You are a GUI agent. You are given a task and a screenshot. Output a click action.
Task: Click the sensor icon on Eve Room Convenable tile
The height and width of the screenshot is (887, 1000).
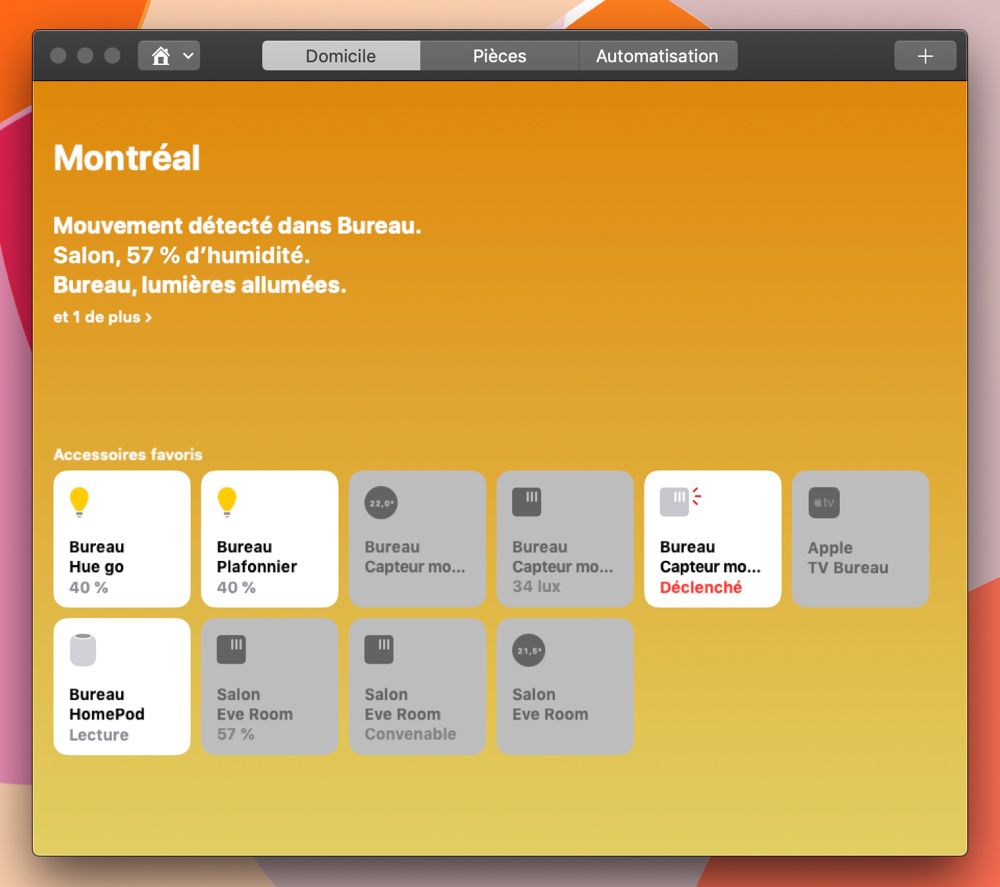[x=379, y=650]
